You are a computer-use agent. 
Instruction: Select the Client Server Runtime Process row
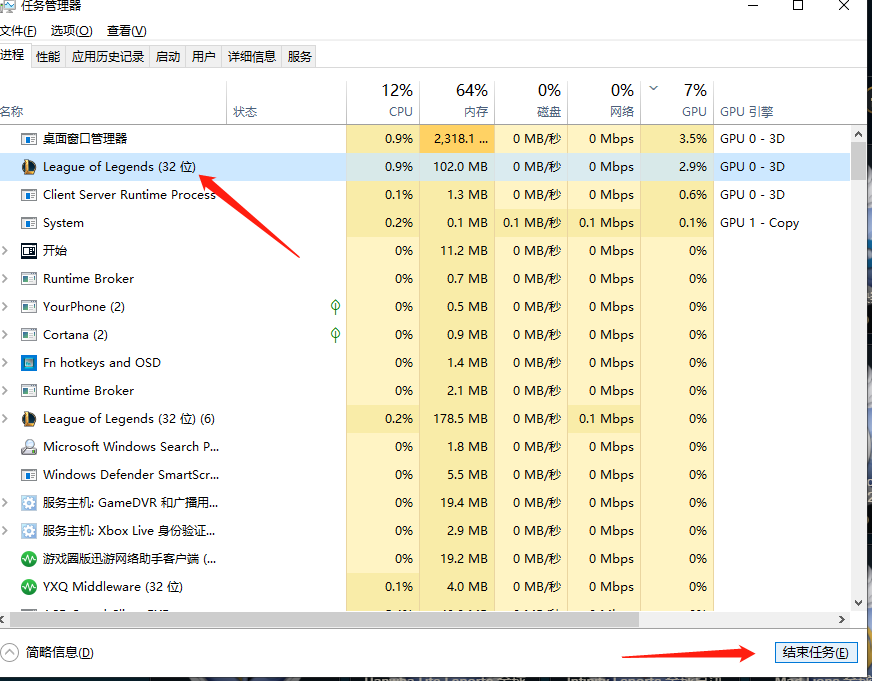click(x=425, y=195)
